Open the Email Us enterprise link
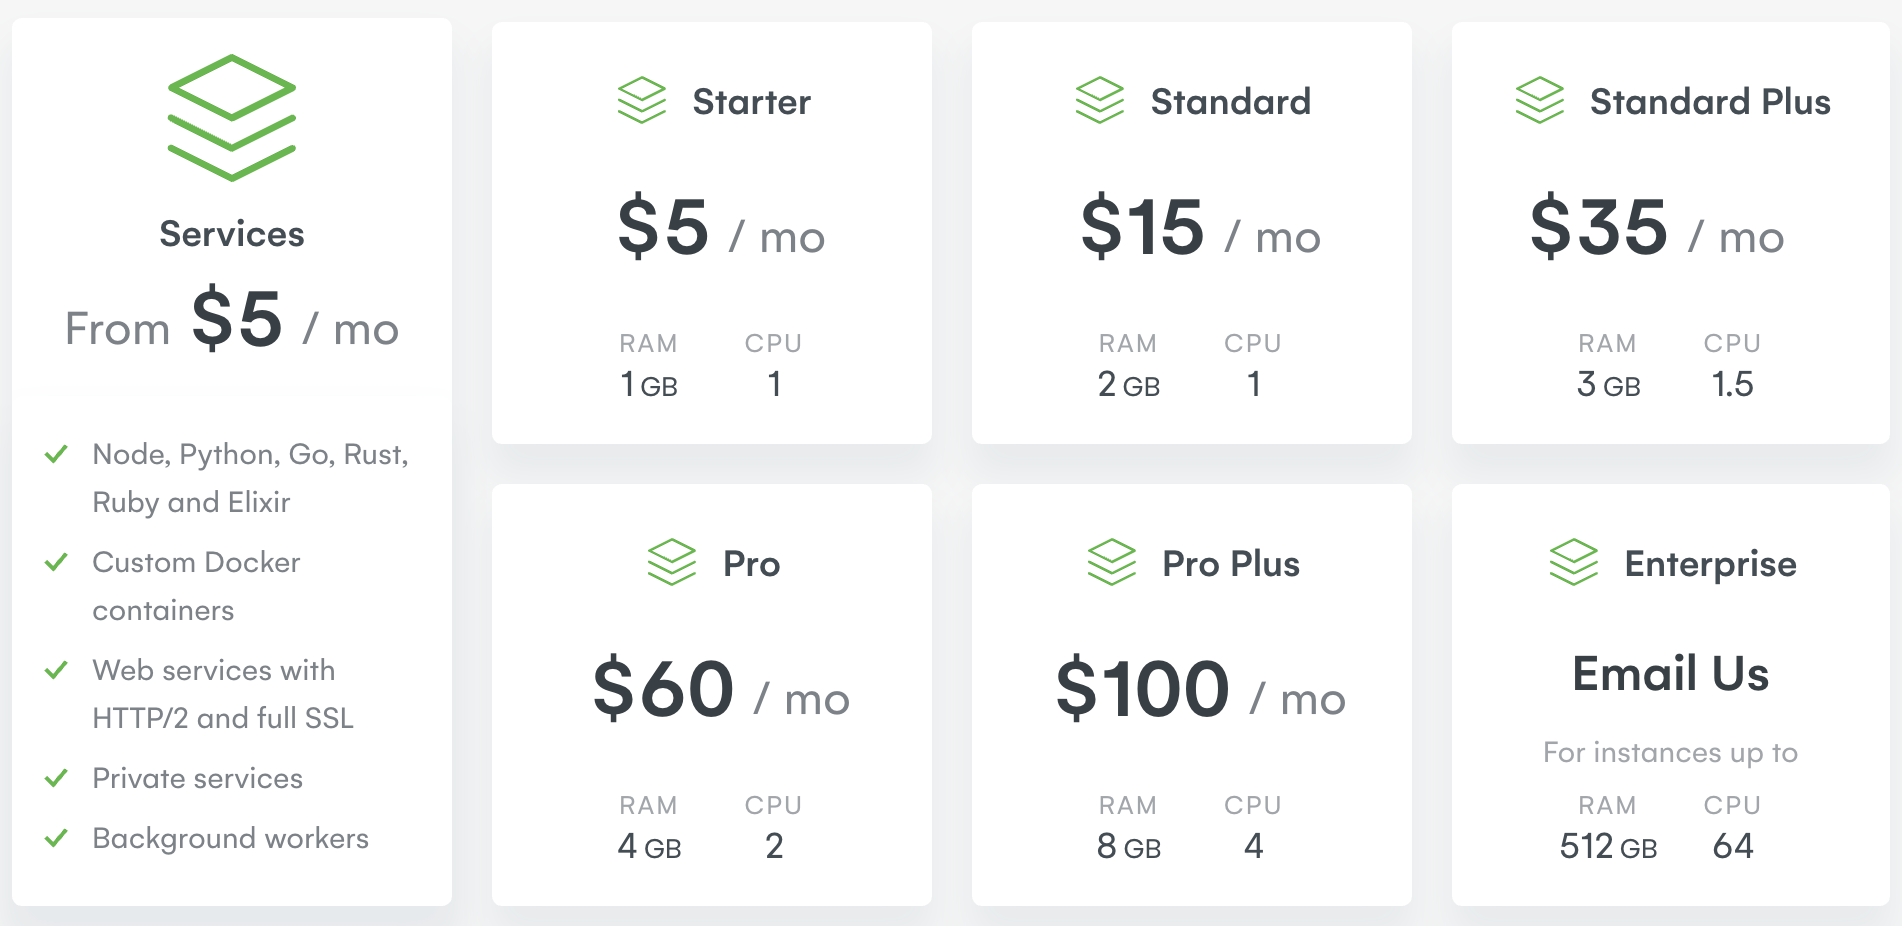Image resolution: width=1902 pixels, height=926 pixels. click(1670, 674)
